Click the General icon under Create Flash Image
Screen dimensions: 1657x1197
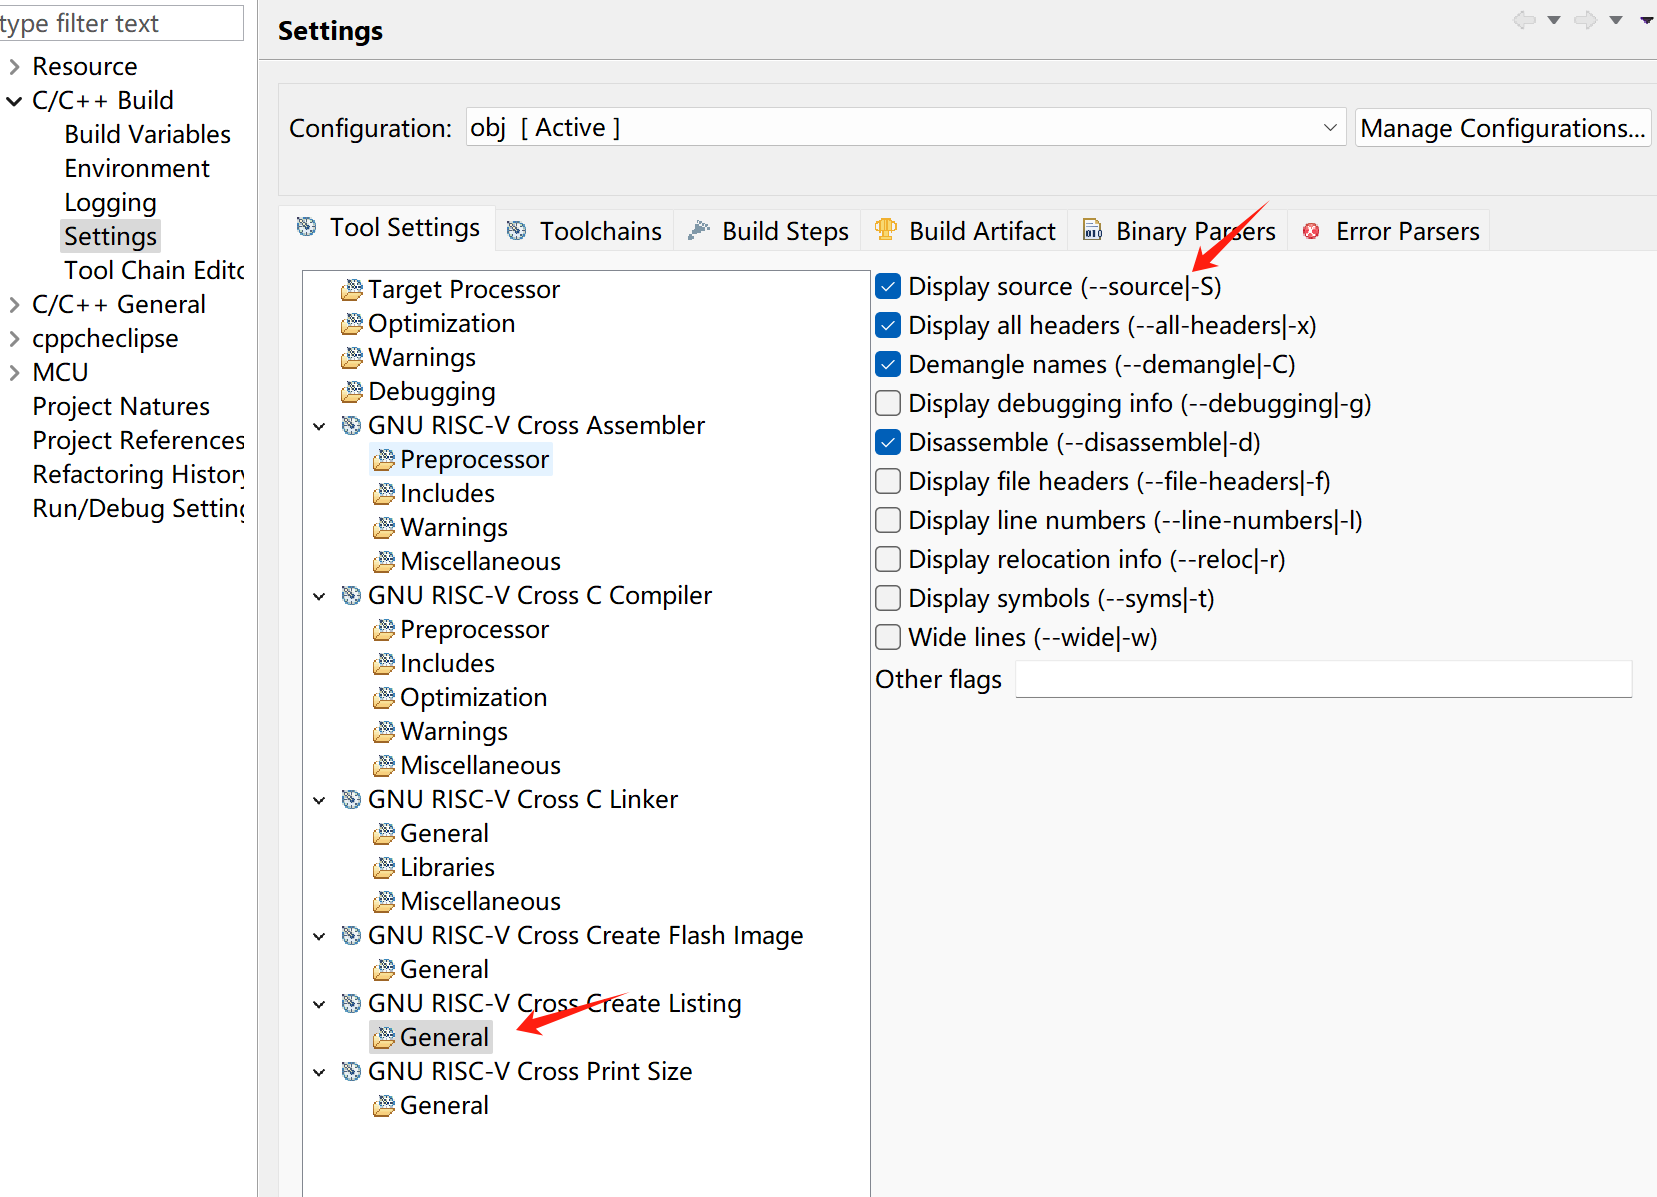(384, 970)
